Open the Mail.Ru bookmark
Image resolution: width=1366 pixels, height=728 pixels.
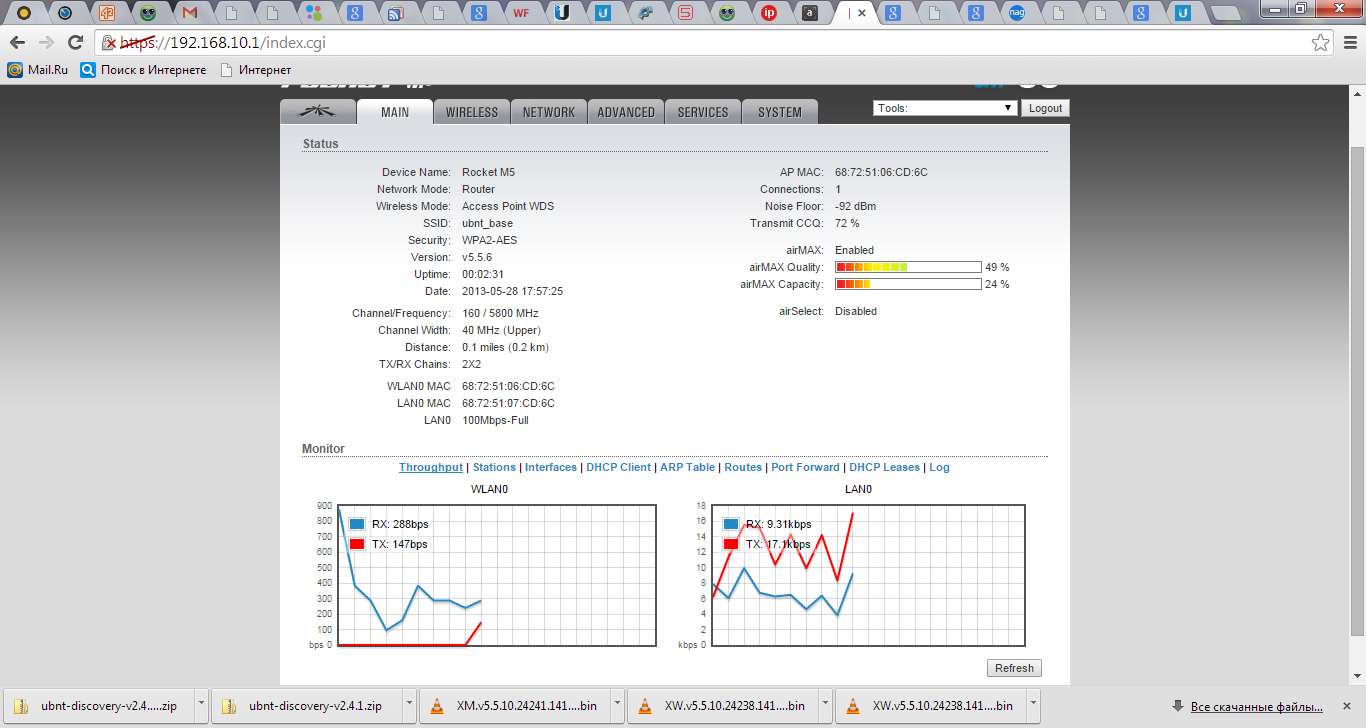coord(38,70)
